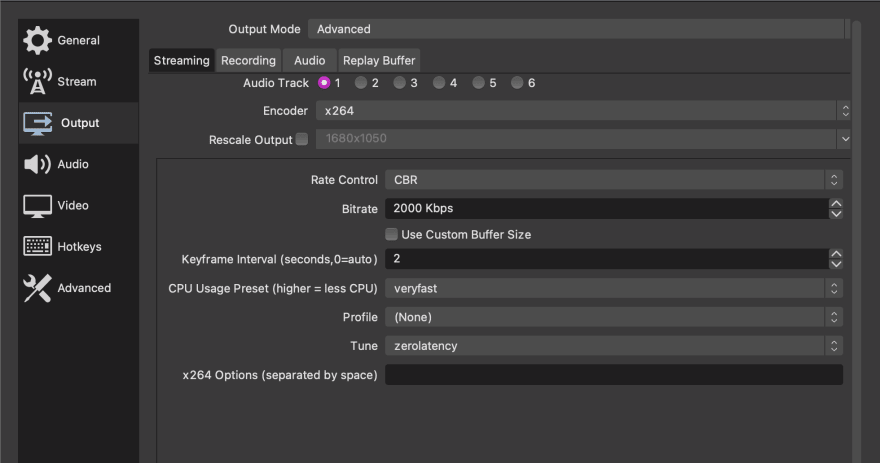Click the x264 Options text field
Viewport: 880px width, 463px height.
click(614, 375)
